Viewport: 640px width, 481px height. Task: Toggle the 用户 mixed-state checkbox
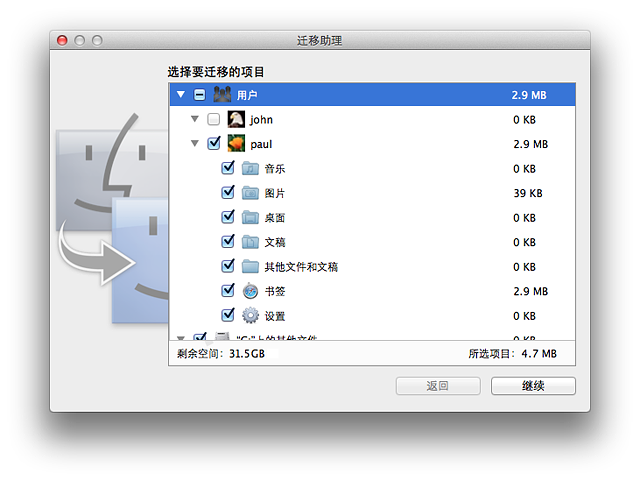point(200,95)
